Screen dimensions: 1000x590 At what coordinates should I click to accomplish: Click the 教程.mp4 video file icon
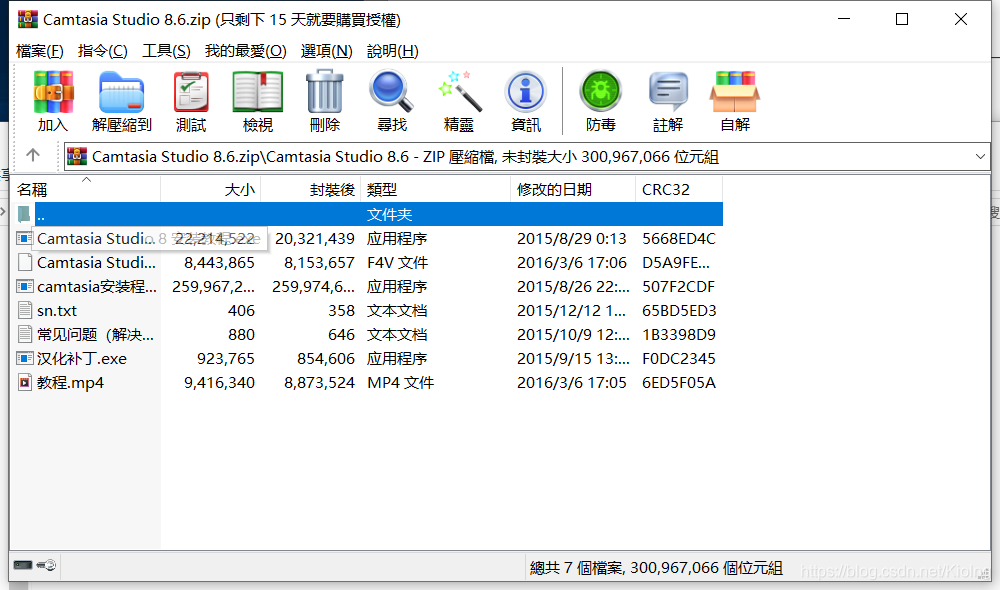(x=24, y=383)
